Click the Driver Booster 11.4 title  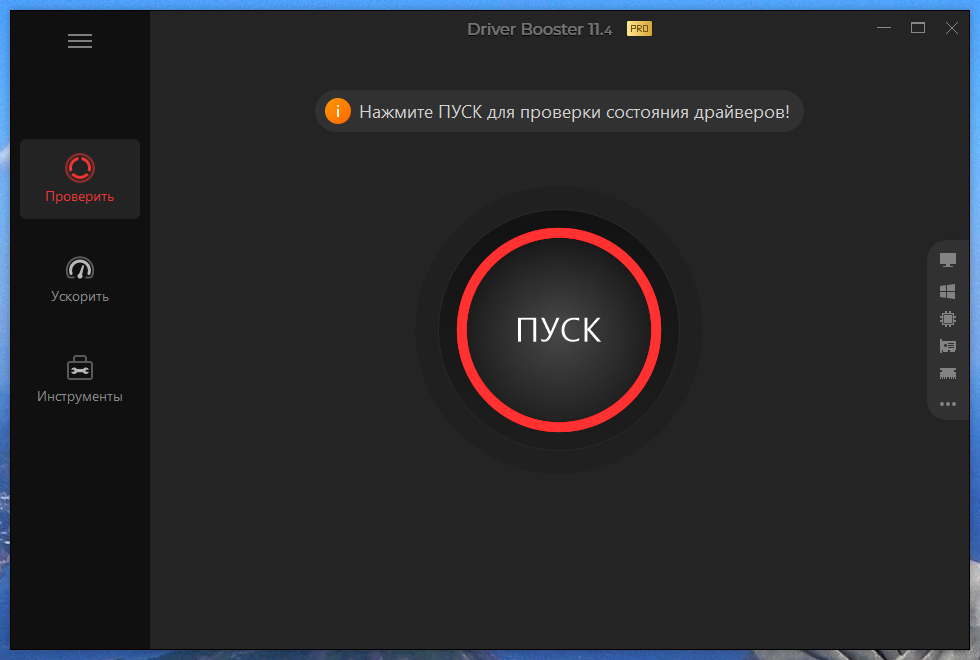[x=539, y=29]
